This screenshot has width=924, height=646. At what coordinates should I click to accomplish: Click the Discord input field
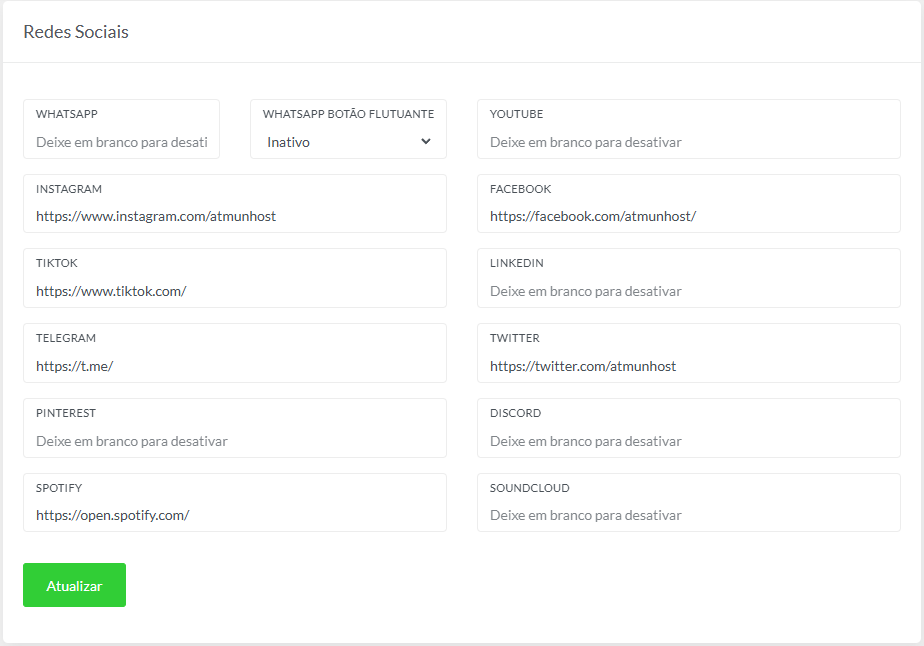pyautogui.click(x=688, y=441)
